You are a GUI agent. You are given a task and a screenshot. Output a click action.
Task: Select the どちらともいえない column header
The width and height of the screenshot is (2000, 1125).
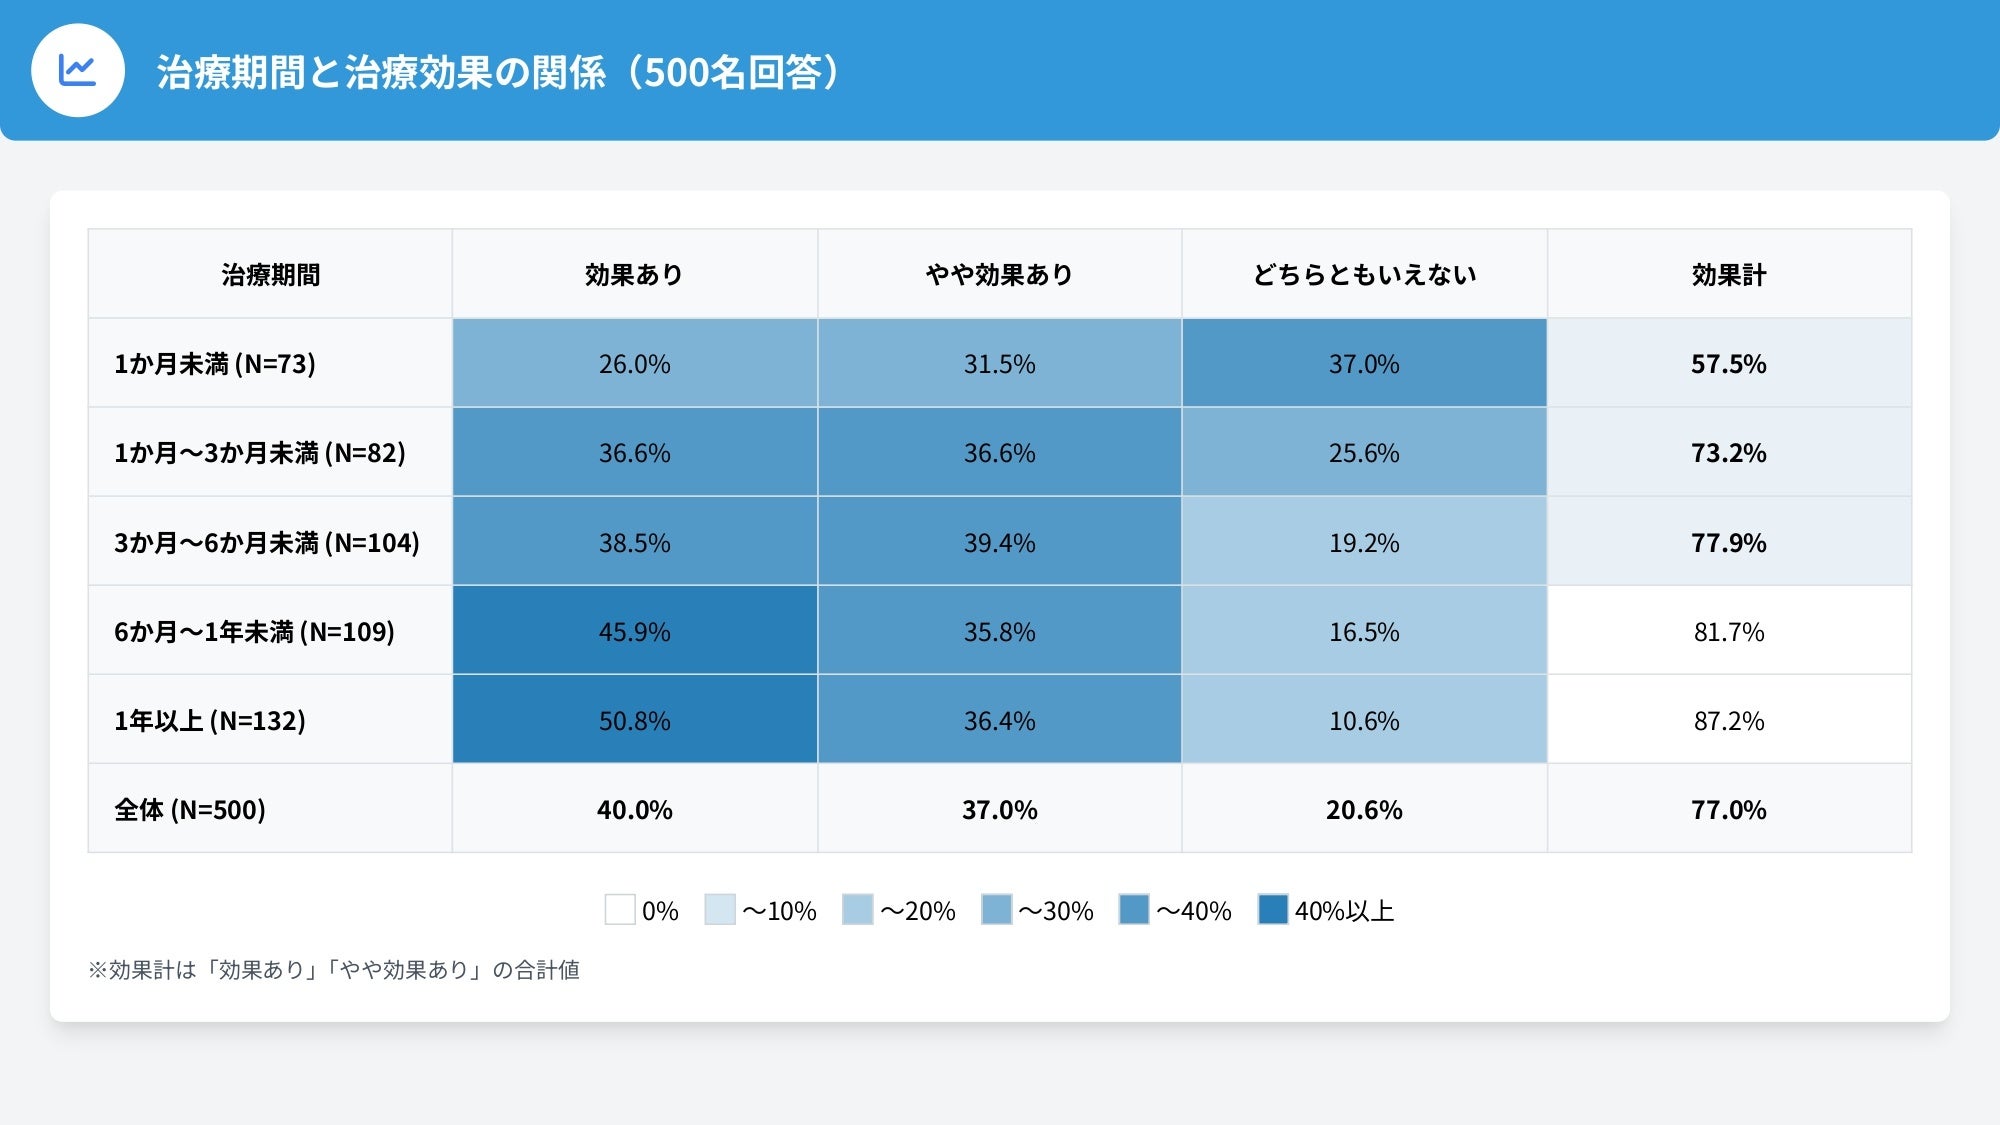(x=1364, y=274)
